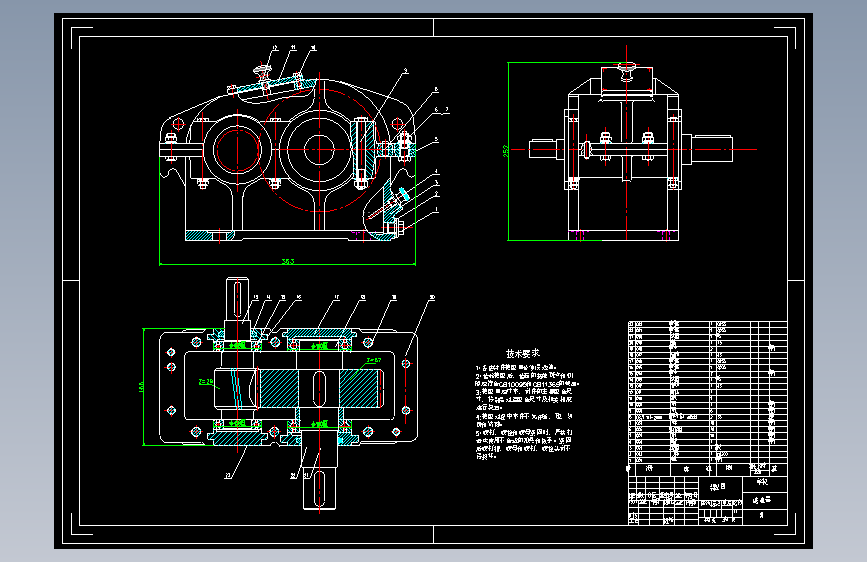Image resolution: width=867 pixels, height=562 pixels.
Task: Select the large red pitch circle of gear
Action: click(320, 149)
